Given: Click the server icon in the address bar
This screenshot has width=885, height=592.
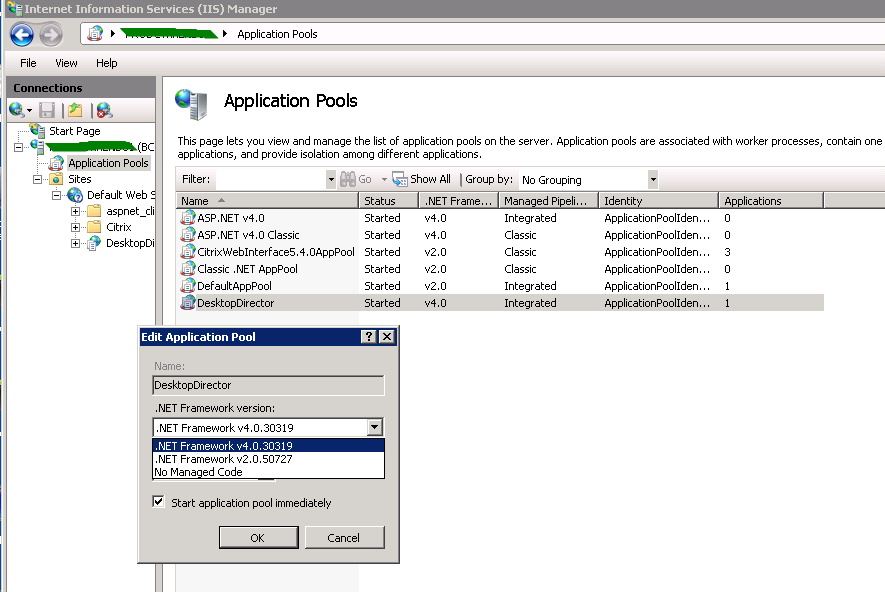Looking at the screenshot, I should pyautogui.click(x=95, y=34).
